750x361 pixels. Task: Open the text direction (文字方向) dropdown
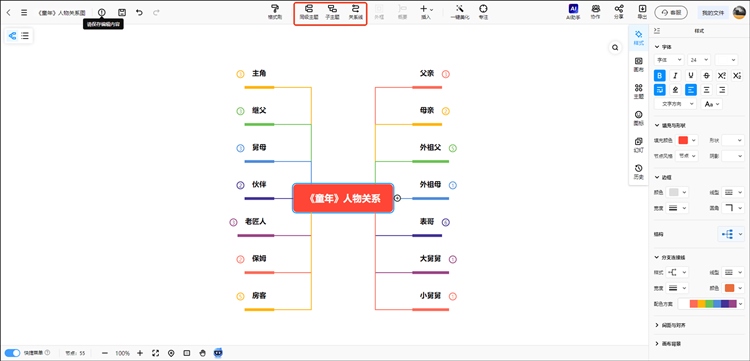(675, 104)
